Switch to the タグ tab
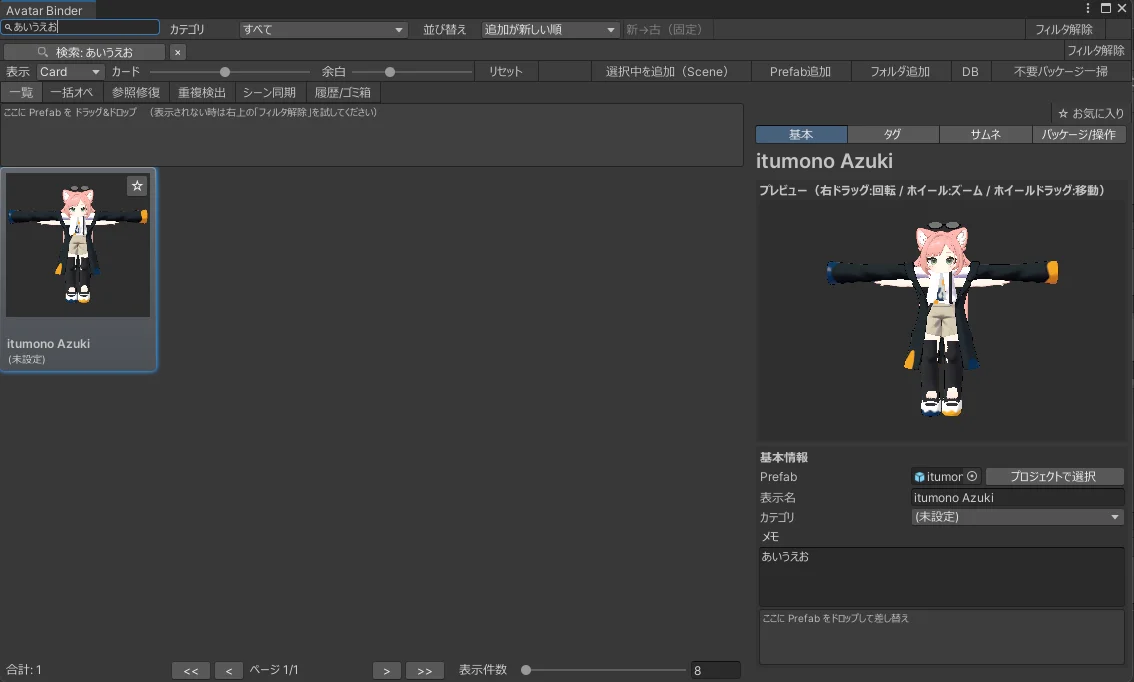The width and height of the screenshot is (1134, 682). tap(893, 133)
